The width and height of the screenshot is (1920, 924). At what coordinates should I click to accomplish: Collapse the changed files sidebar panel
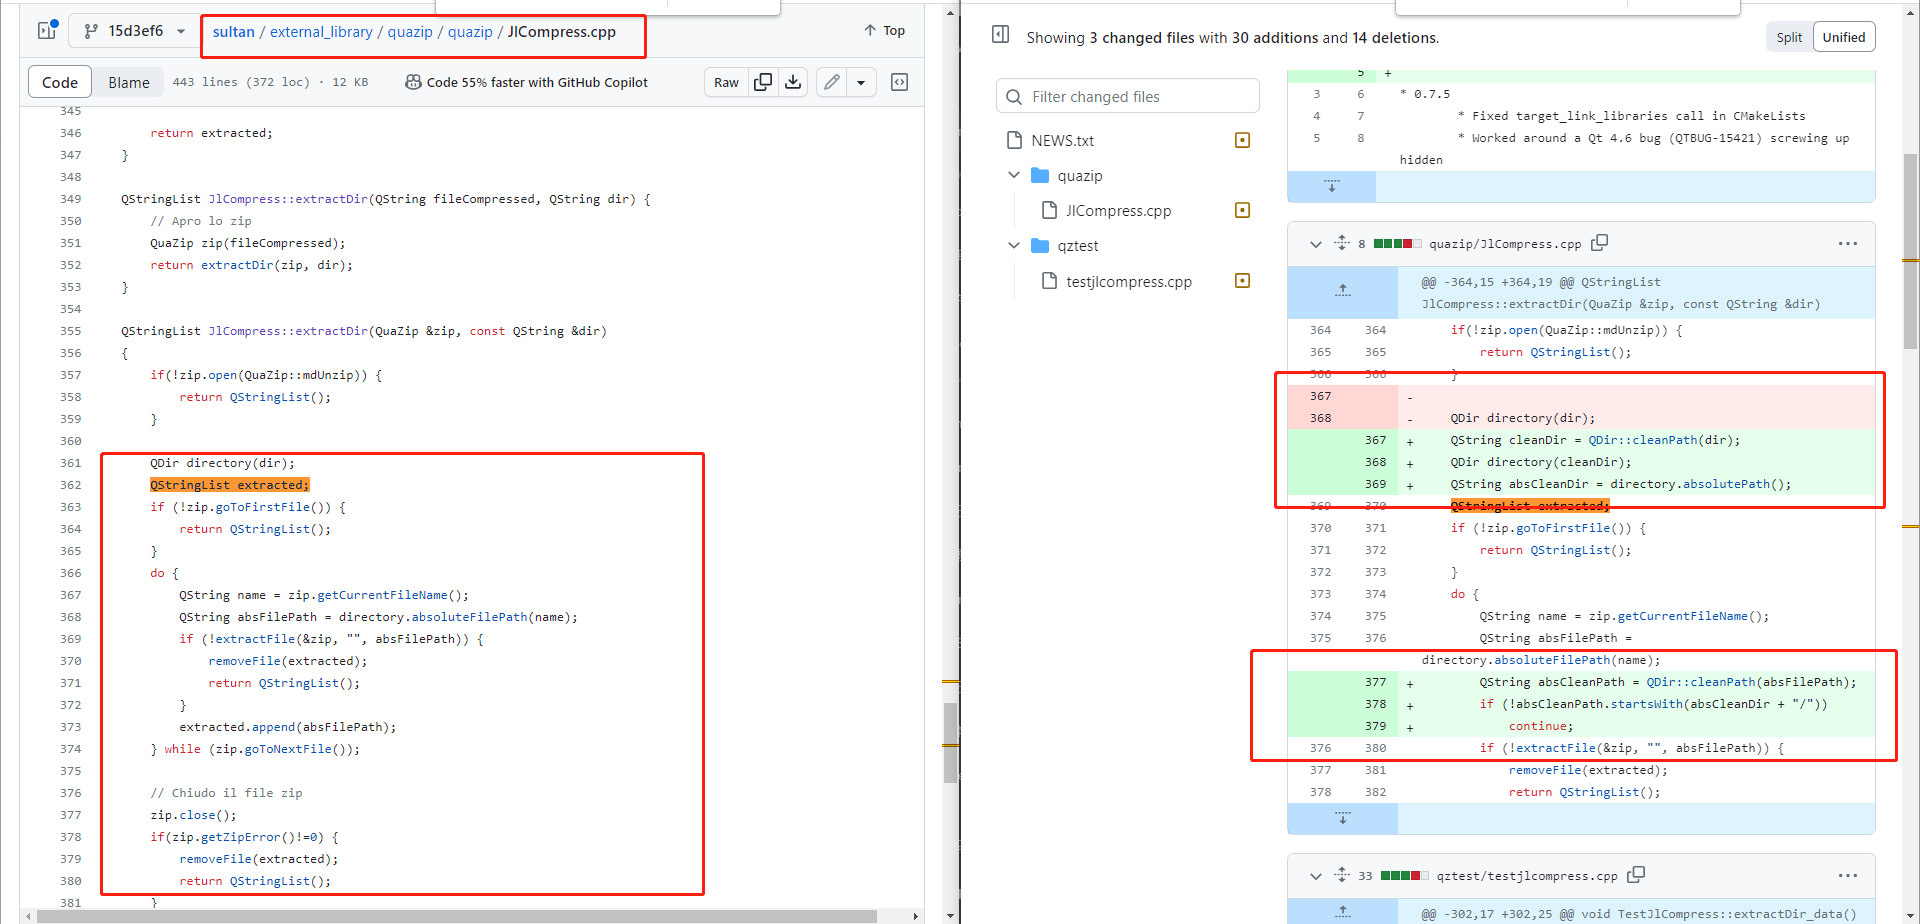click(1000, 34)
